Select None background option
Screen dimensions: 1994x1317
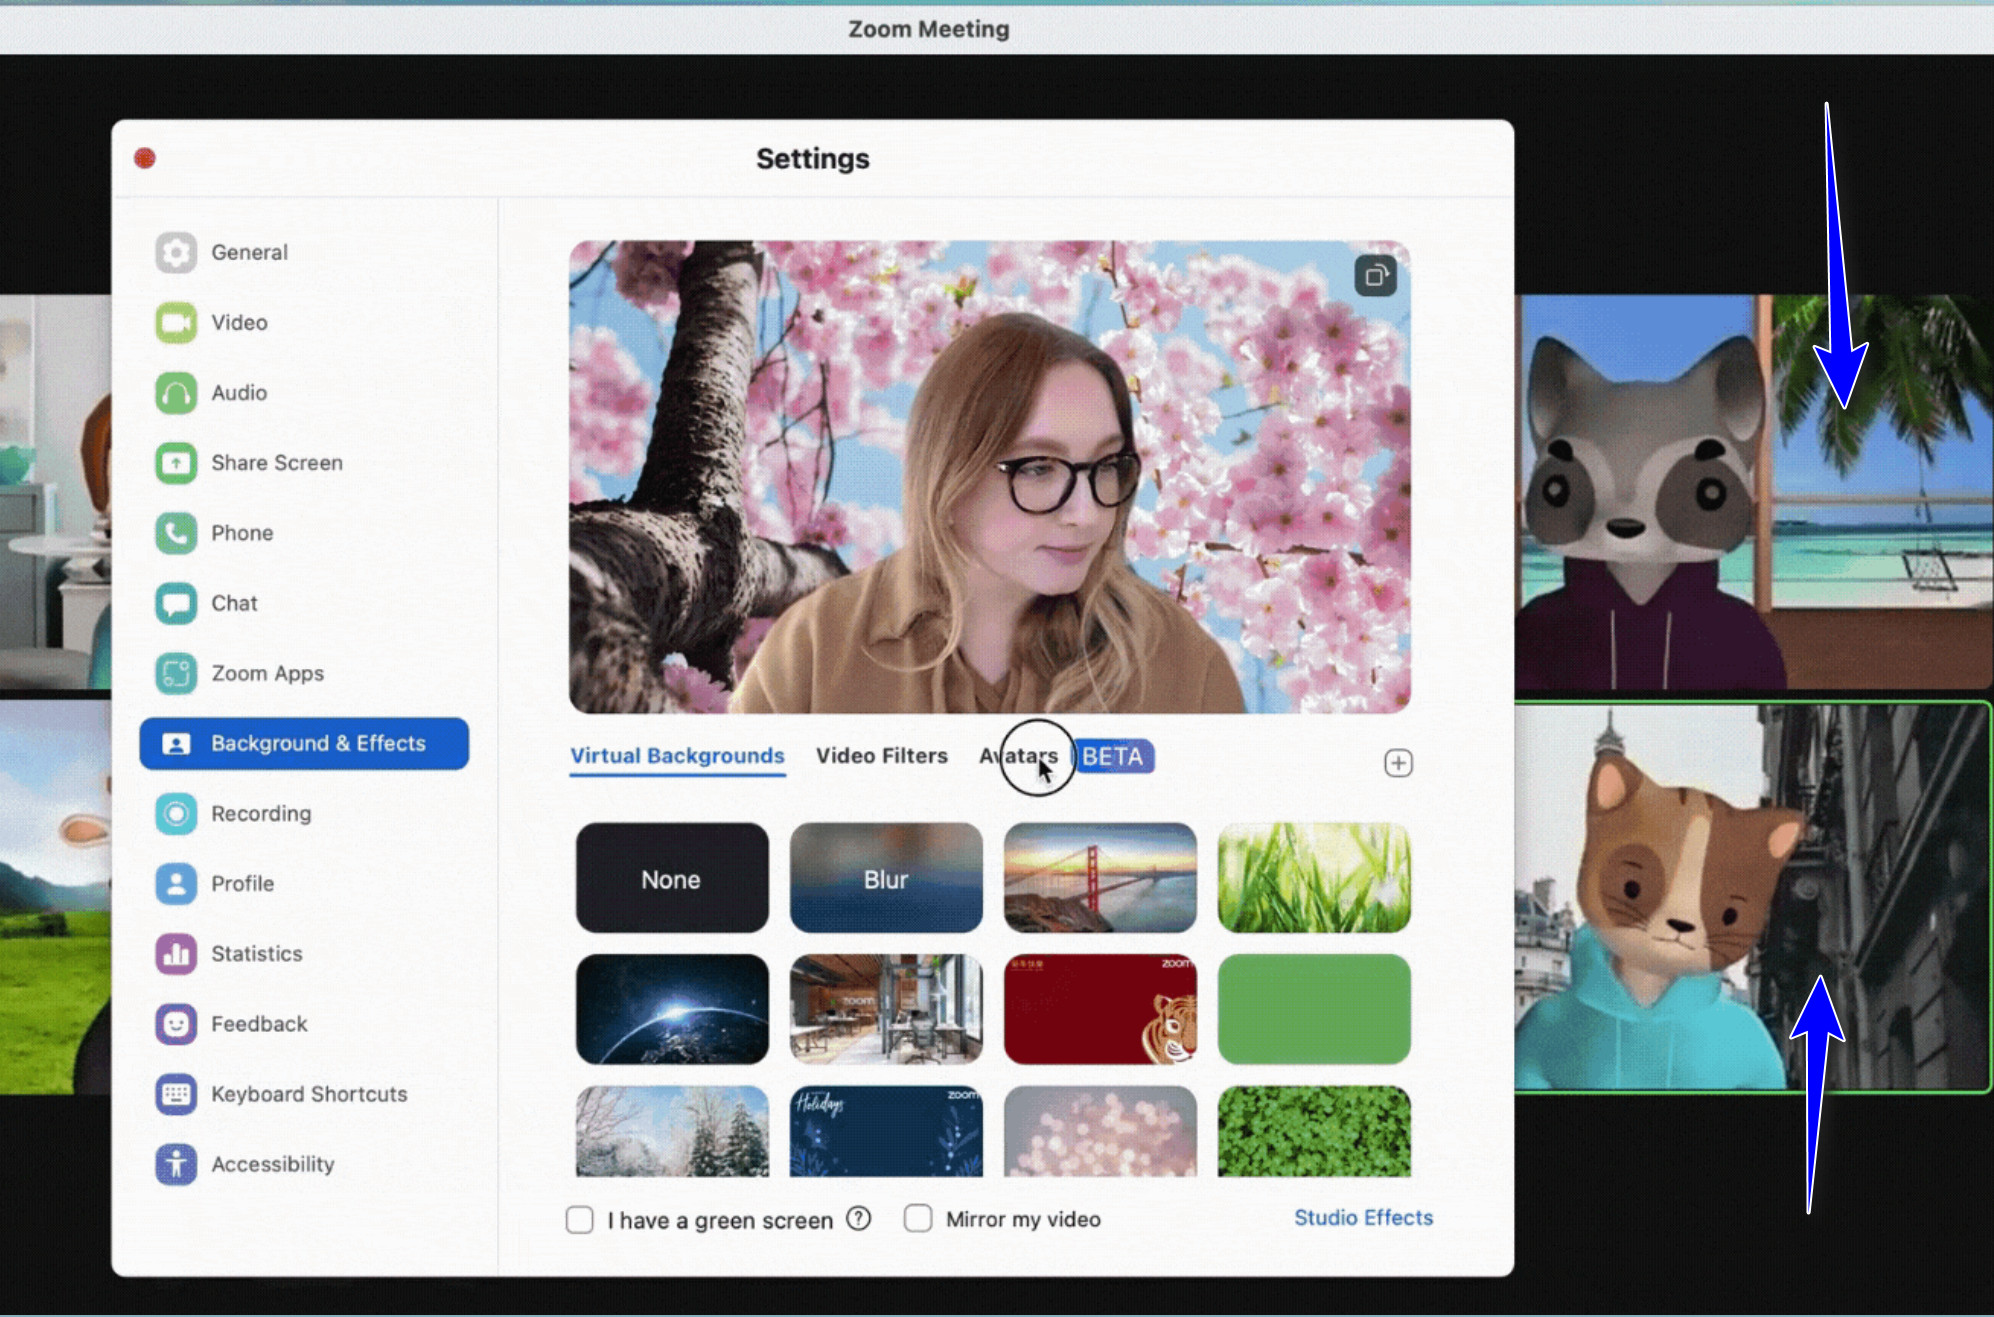coord(672,878)
